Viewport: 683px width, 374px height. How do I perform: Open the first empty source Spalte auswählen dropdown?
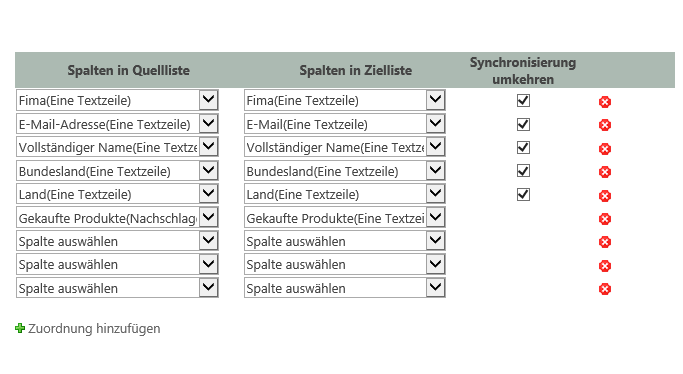click(x=117, y=241)
